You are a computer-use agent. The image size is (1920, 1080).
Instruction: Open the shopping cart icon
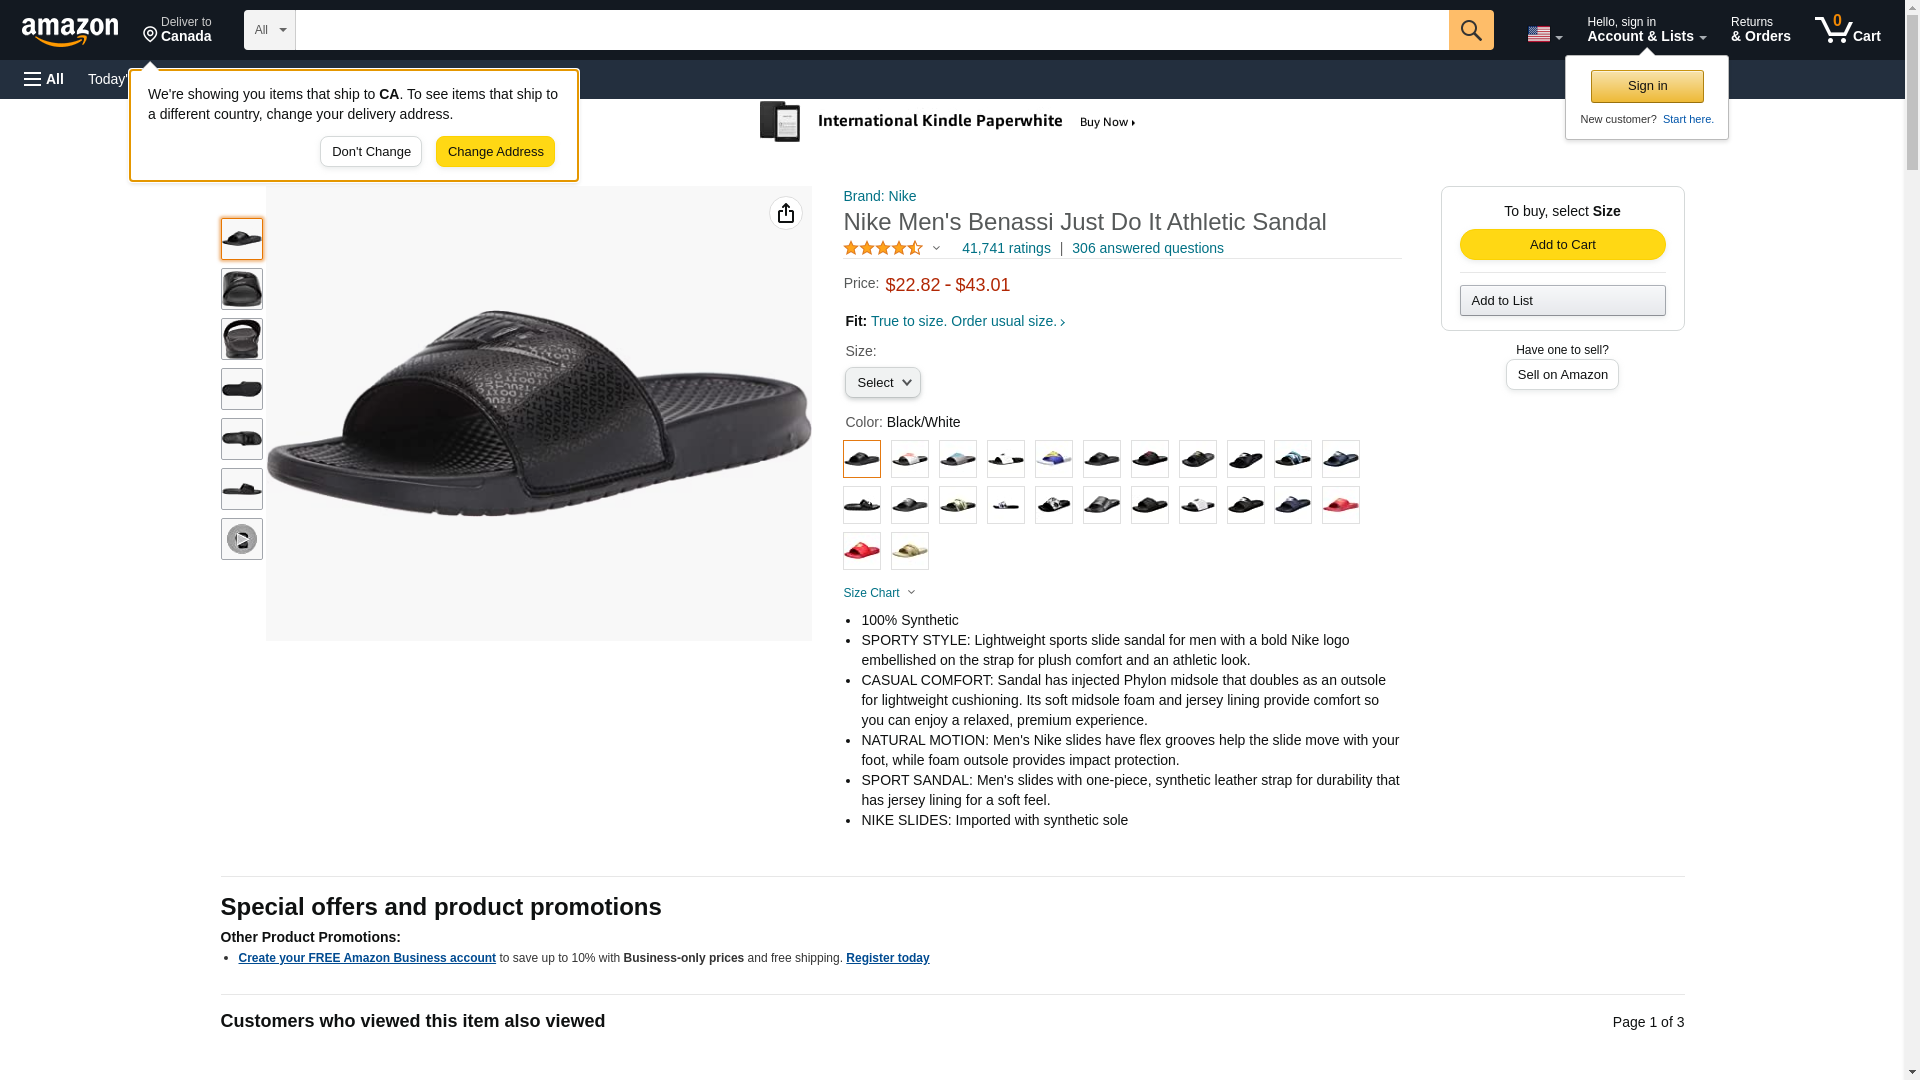(1847, 30)
